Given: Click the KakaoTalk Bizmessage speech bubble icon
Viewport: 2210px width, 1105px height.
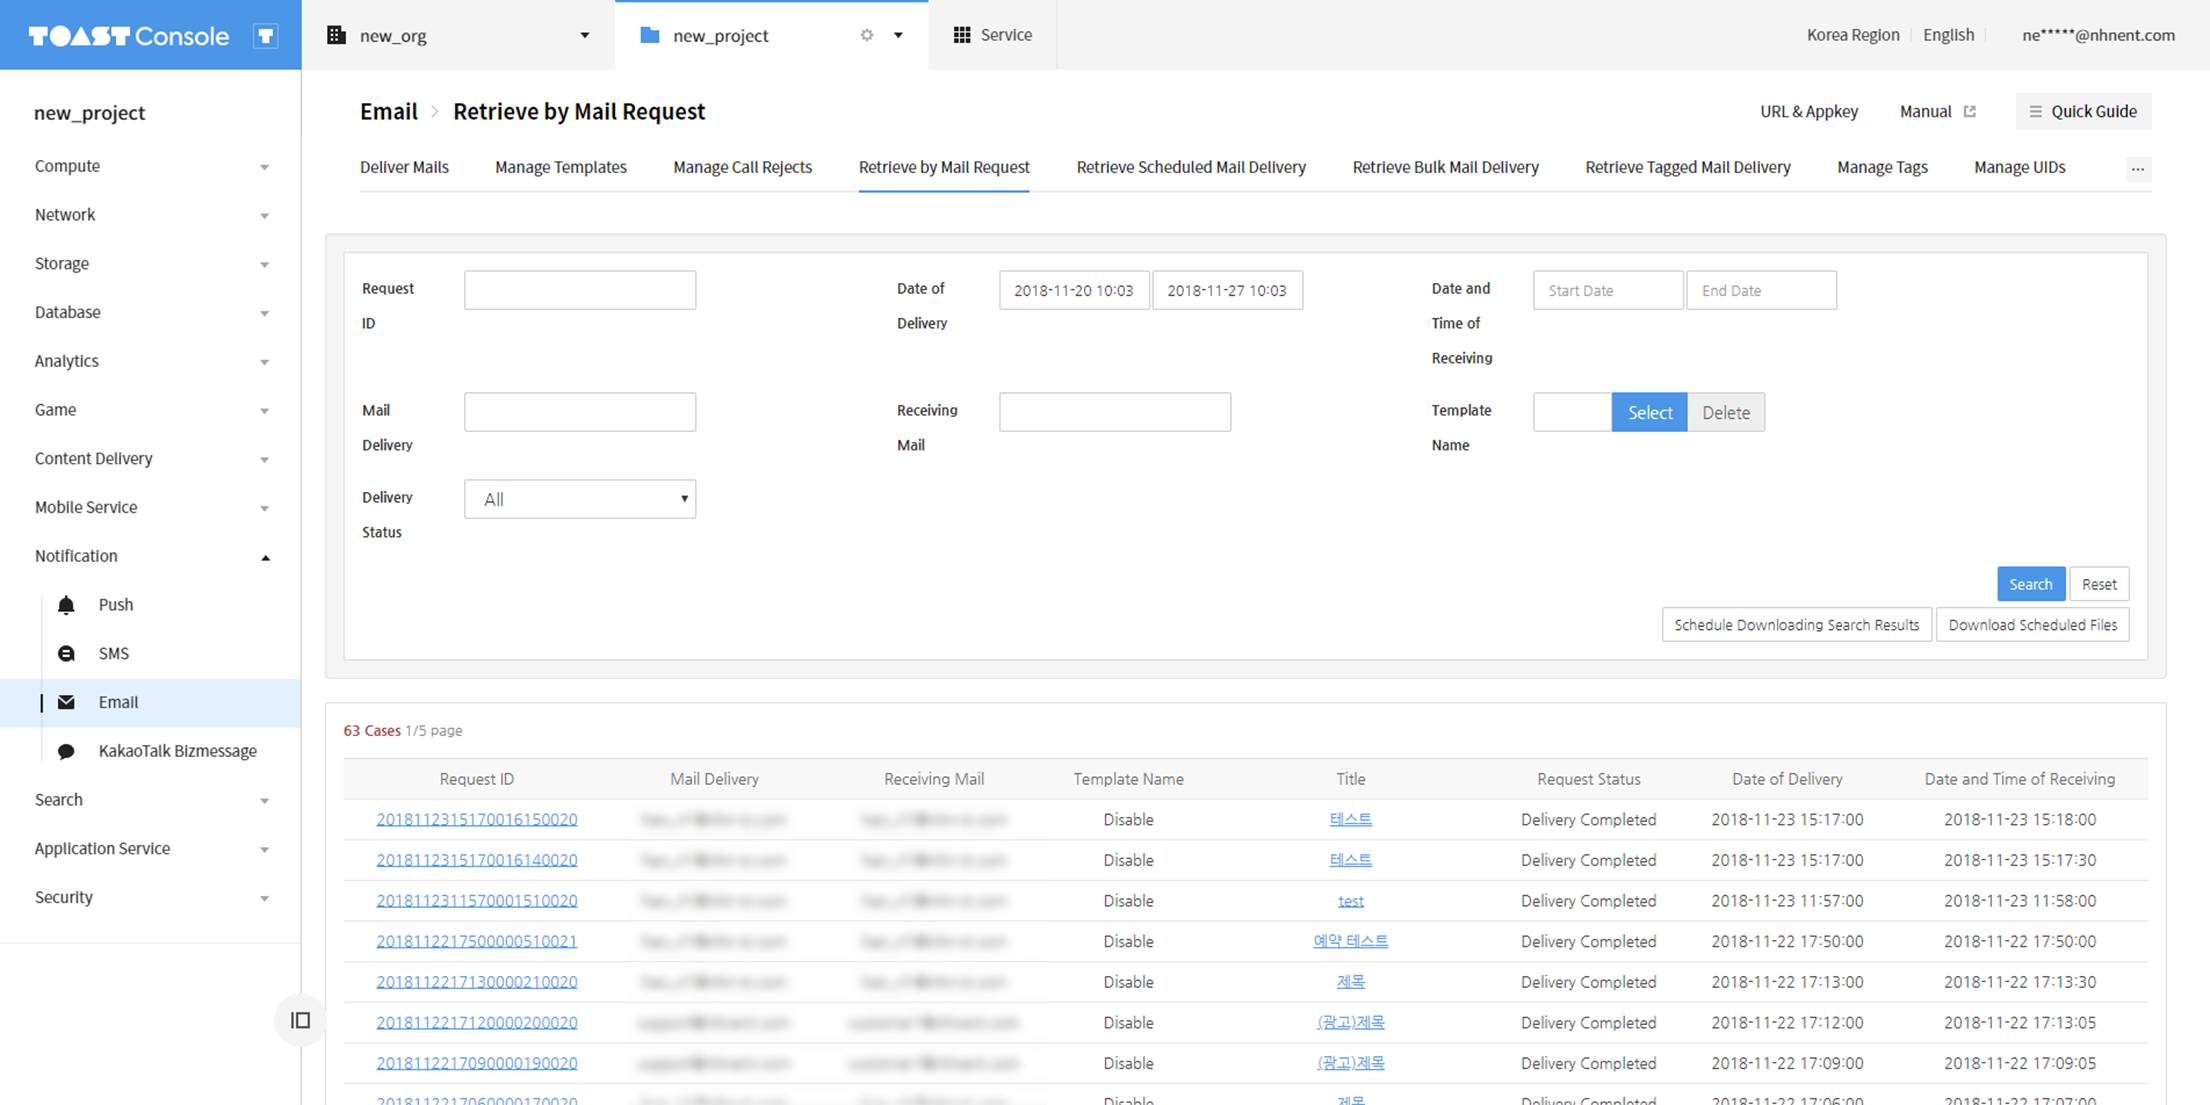Looking at the screenshot, I should point(66,751).
